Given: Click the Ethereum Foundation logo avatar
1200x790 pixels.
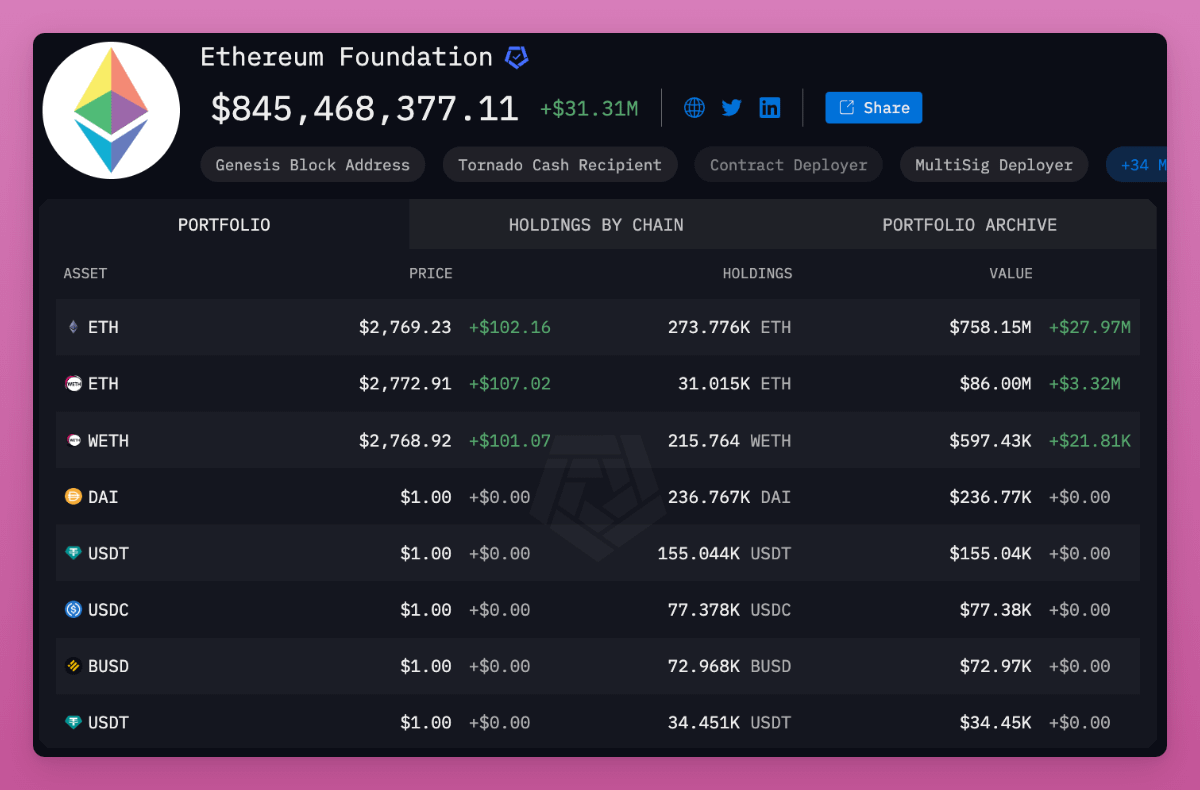Looking at the screenshot, I should [x=111, y=111].
